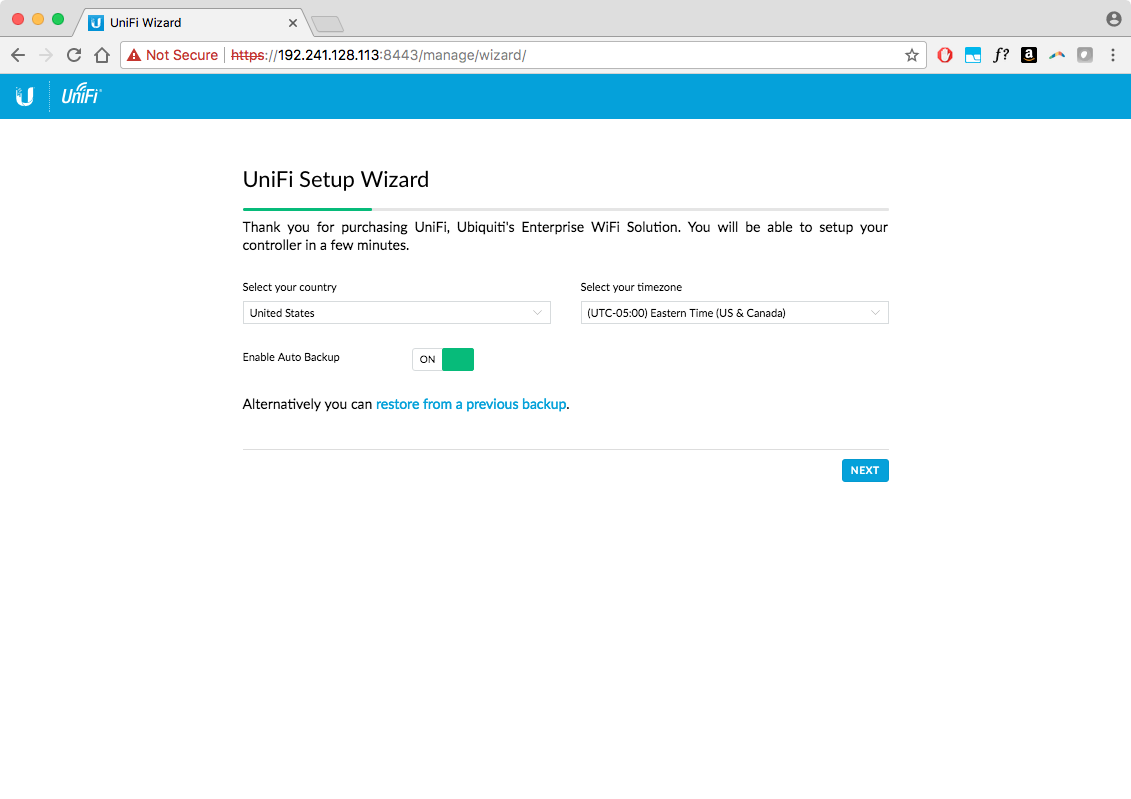Toggle Enable Auto Backup switch

(443, 359)
